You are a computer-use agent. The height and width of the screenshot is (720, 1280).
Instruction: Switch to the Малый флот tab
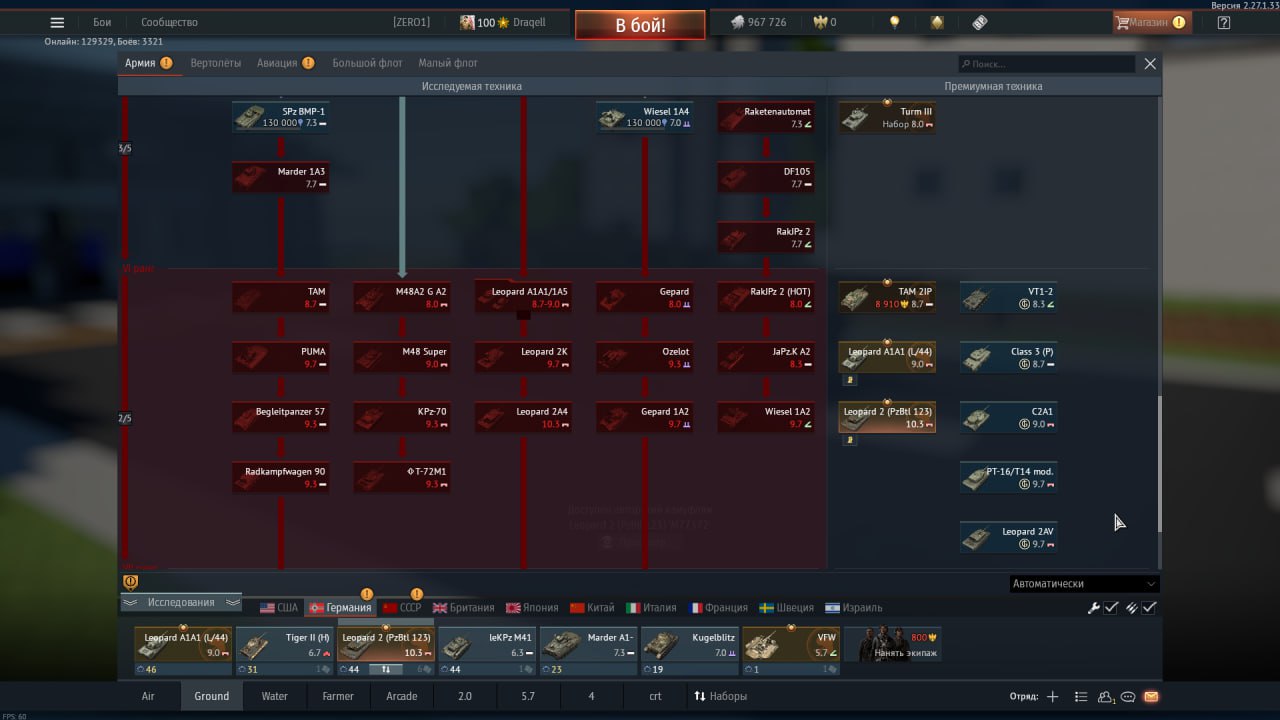448,63
